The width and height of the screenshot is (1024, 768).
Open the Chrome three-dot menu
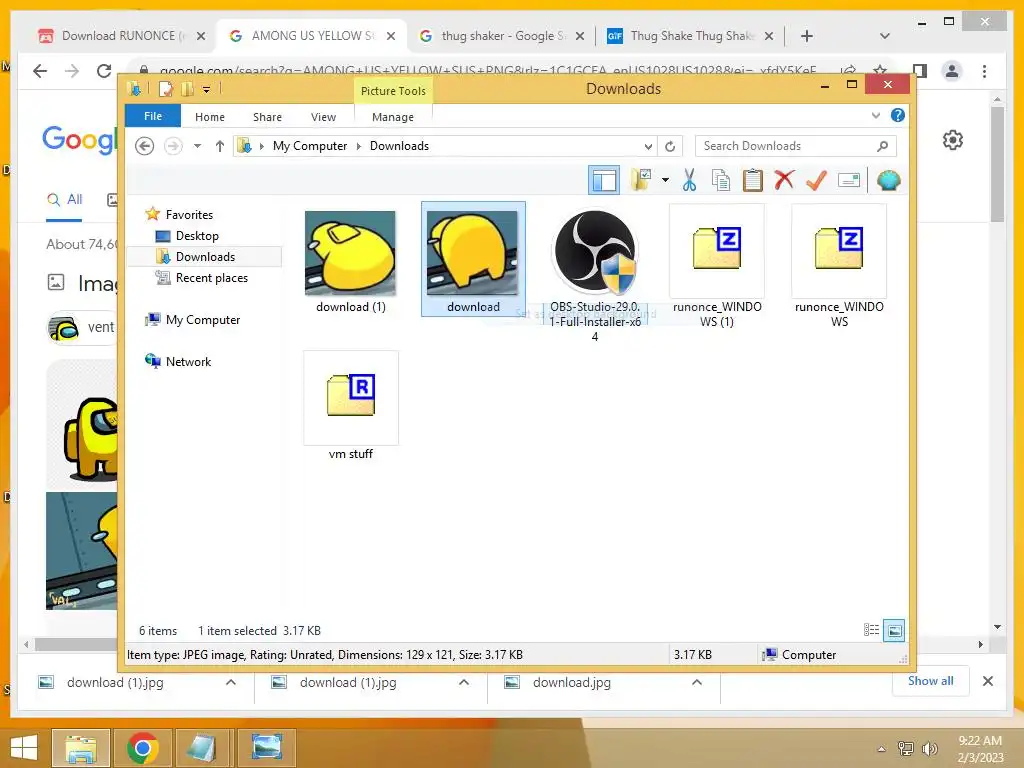[x=984, y=71]
